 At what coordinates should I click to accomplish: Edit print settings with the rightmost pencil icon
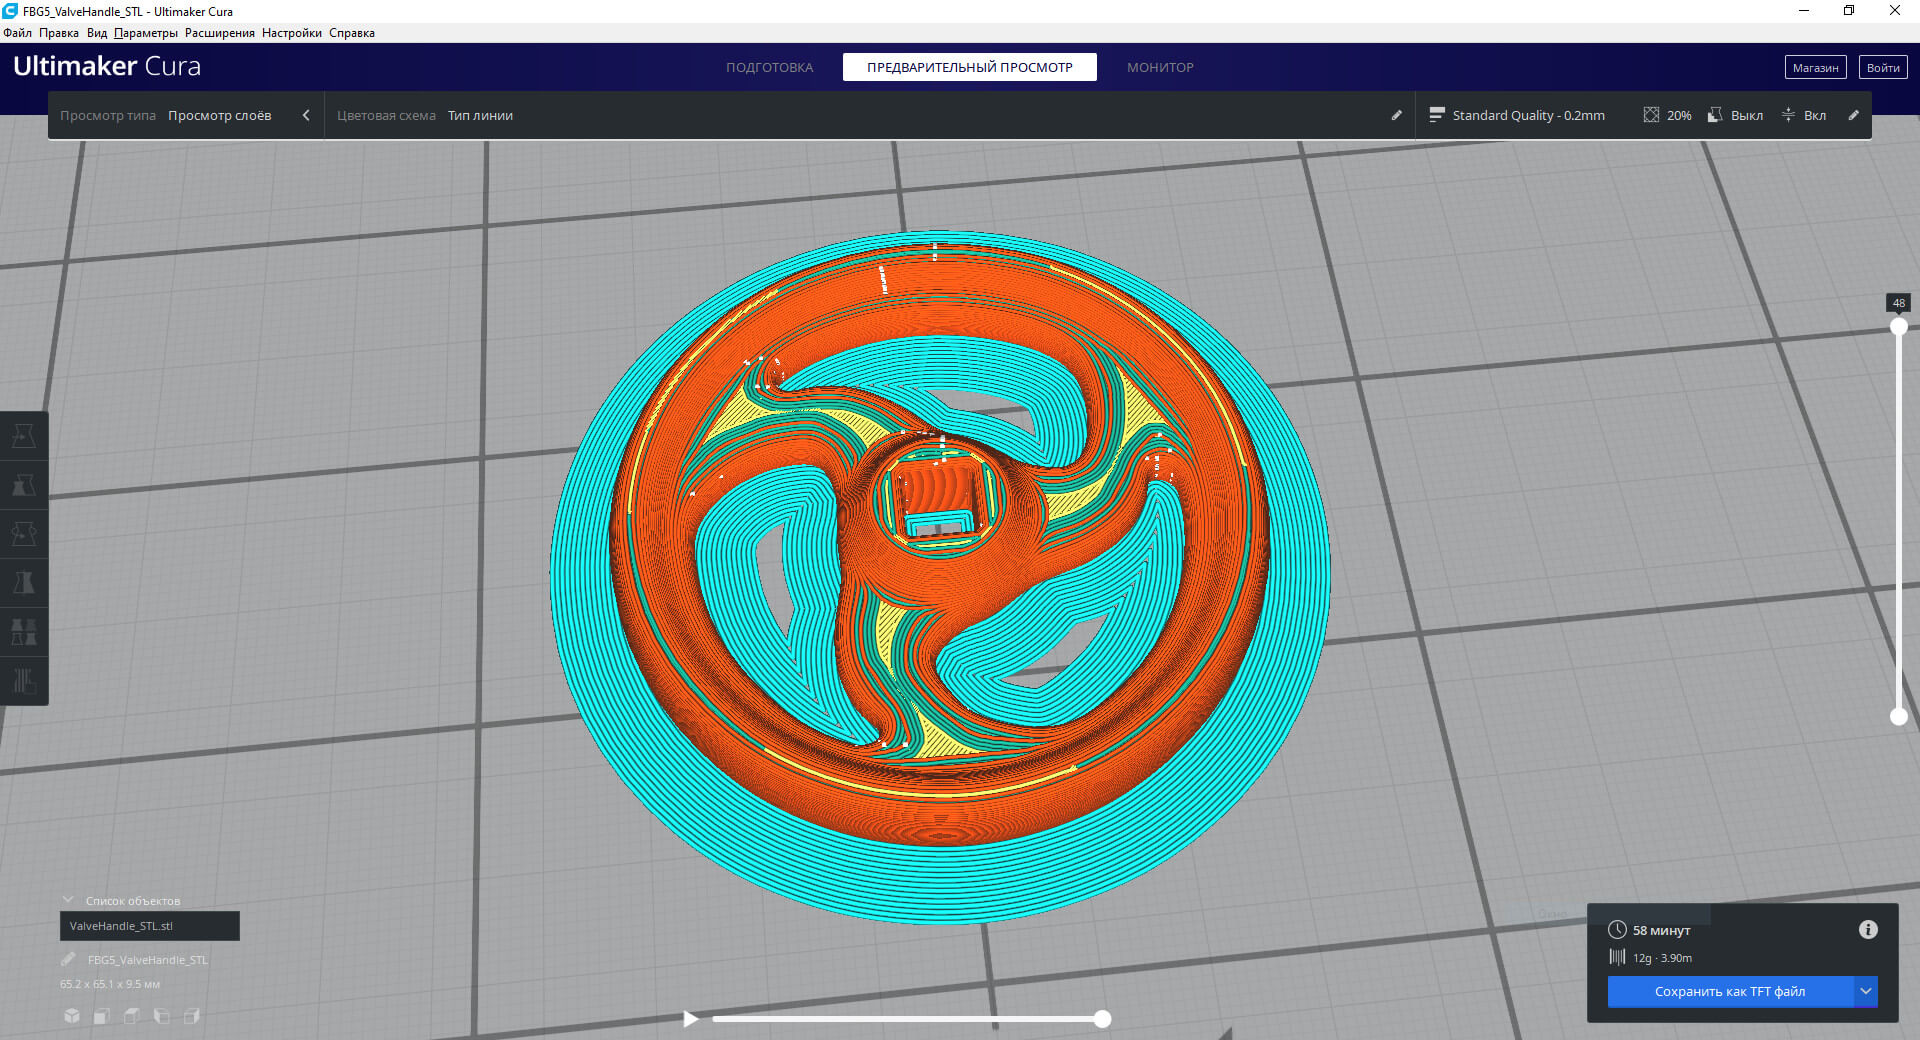(x=1853, y=115)
